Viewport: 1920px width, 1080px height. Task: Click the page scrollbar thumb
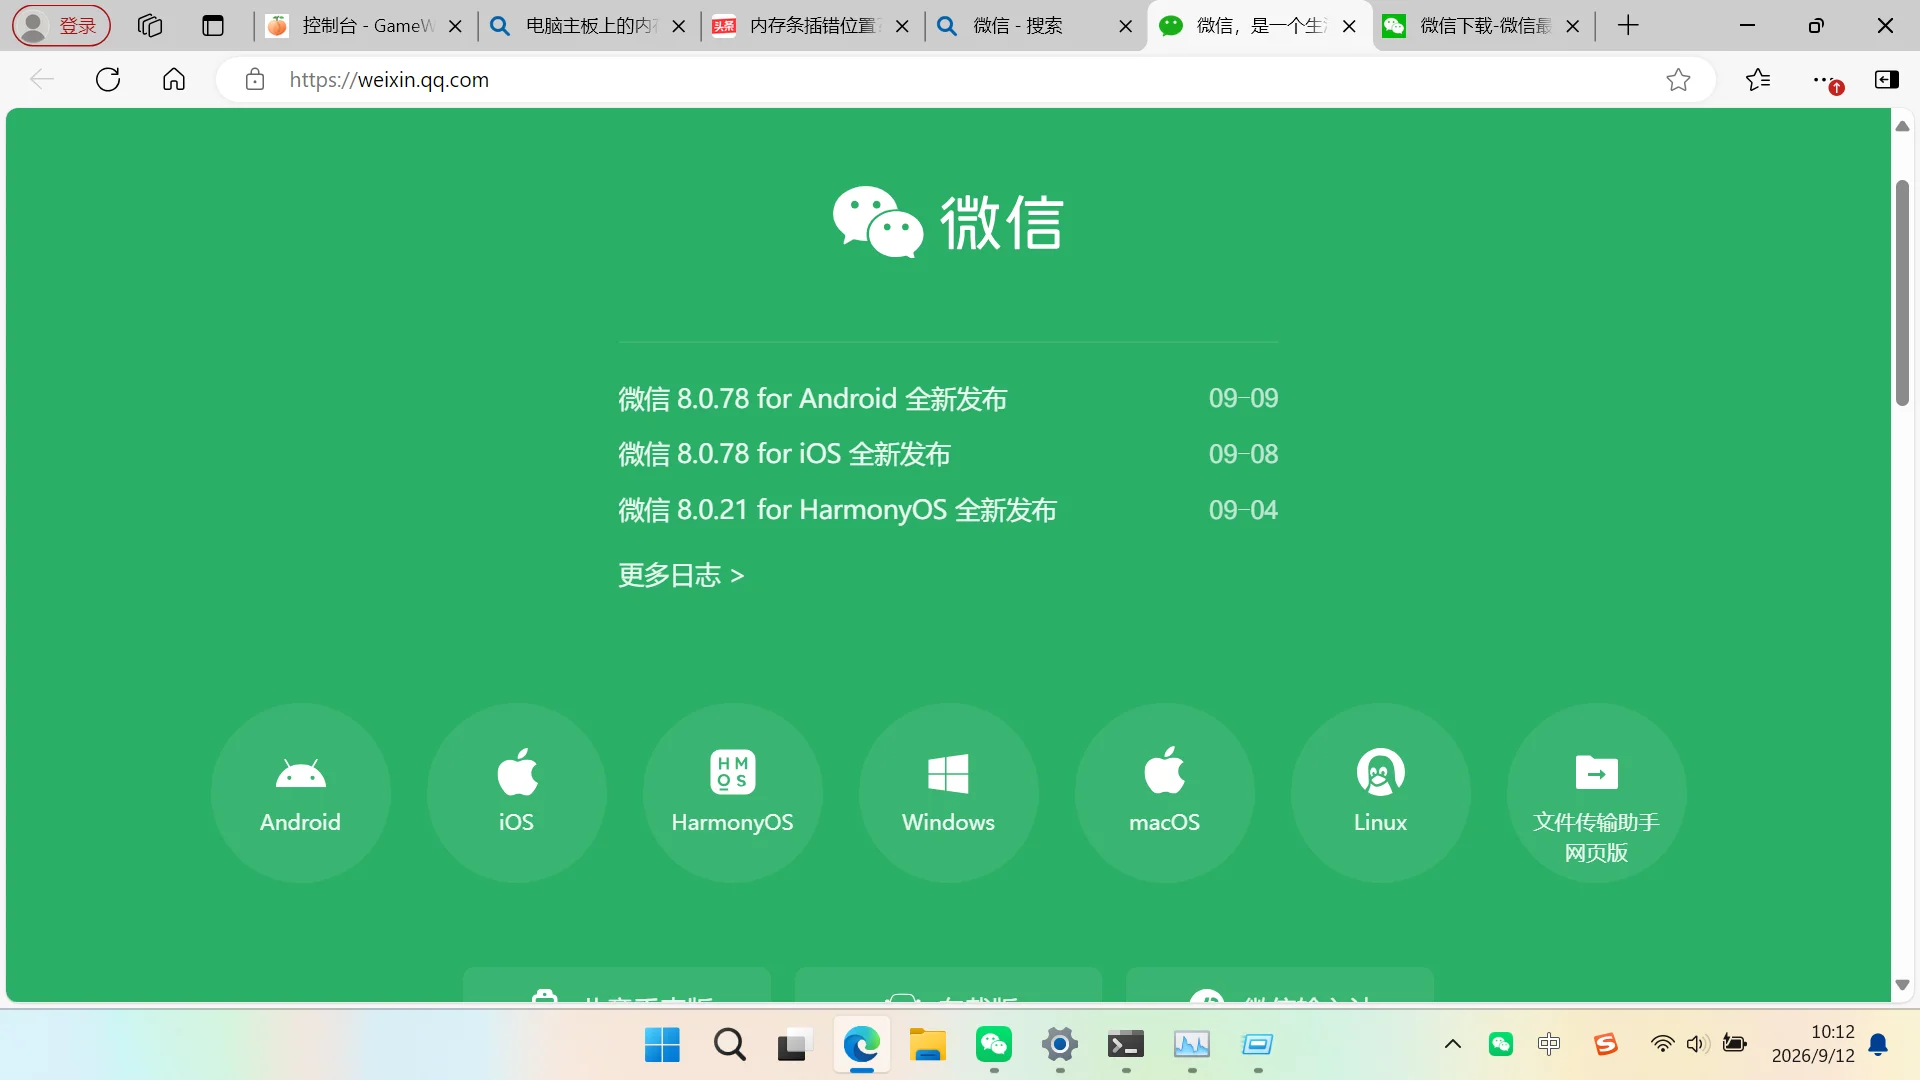(1902, 293)
